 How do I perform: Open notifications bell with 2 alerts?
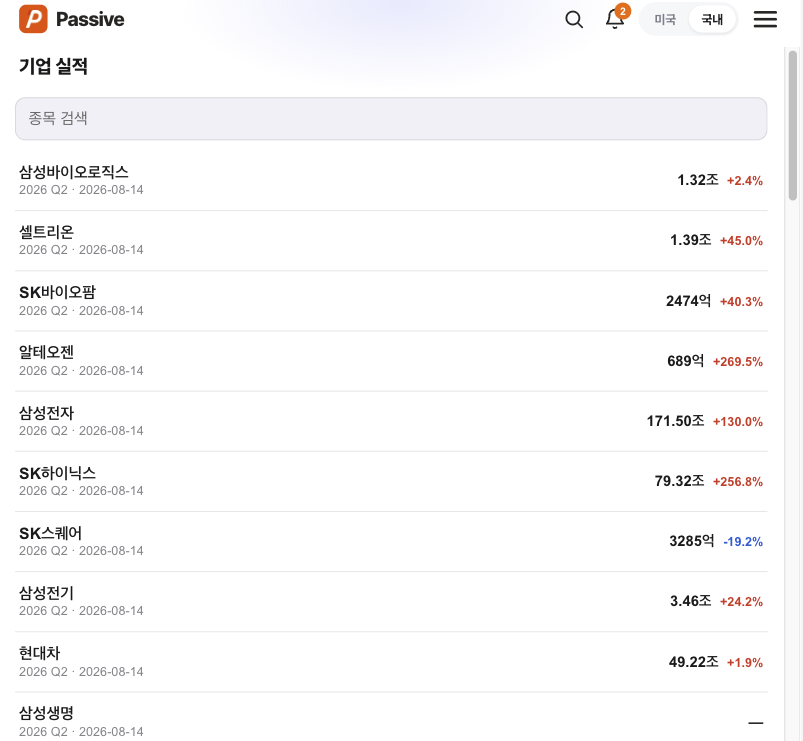pos(615,19)
